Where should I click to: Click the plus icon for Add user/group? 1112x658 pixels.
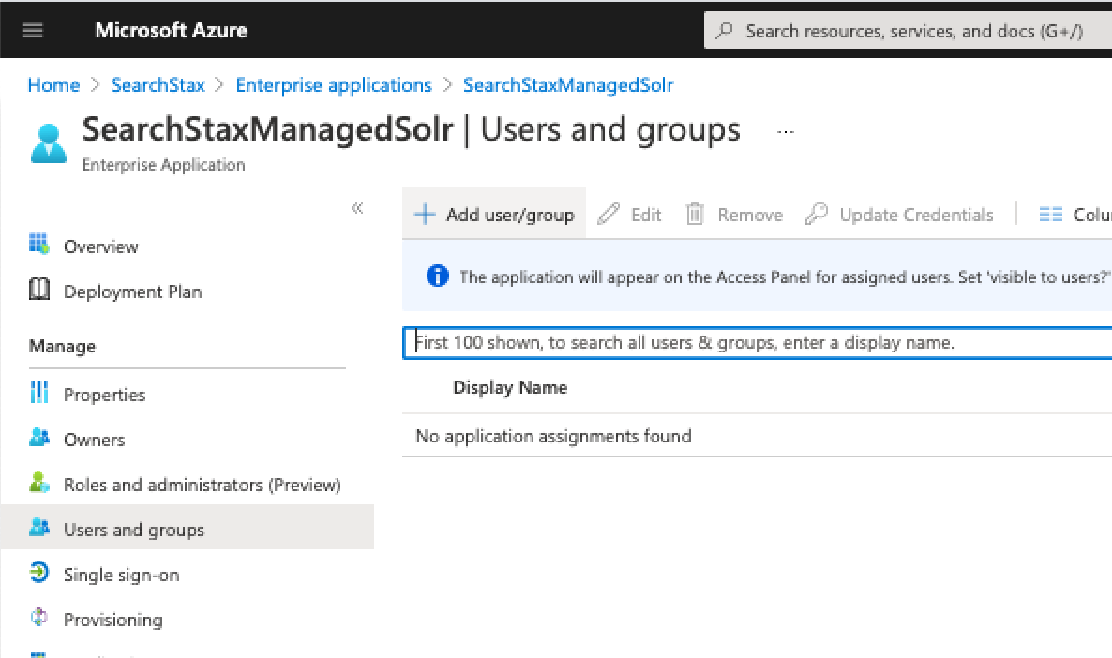[425, 214]
